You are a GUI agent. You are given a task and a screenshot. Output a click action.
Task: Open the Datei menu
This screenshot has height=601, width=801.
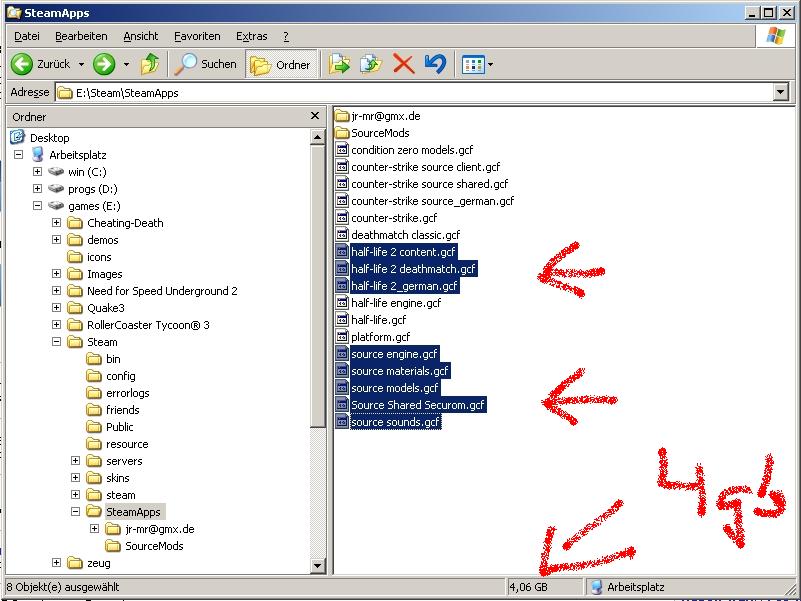pyautogui.click(x=27, y=36)
